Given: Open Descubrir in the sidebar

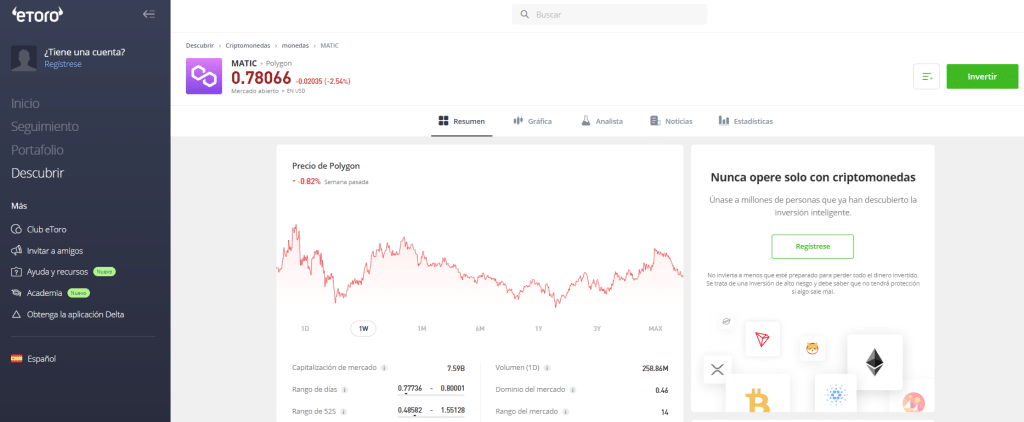Looking at the screenshot, I should click(x=37, y=173).
